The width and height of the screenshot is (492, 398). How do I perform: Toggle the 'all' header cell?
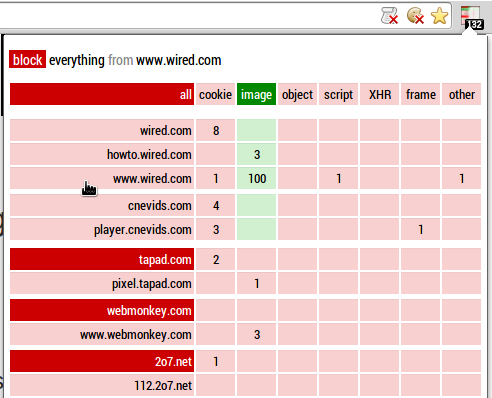102,94
